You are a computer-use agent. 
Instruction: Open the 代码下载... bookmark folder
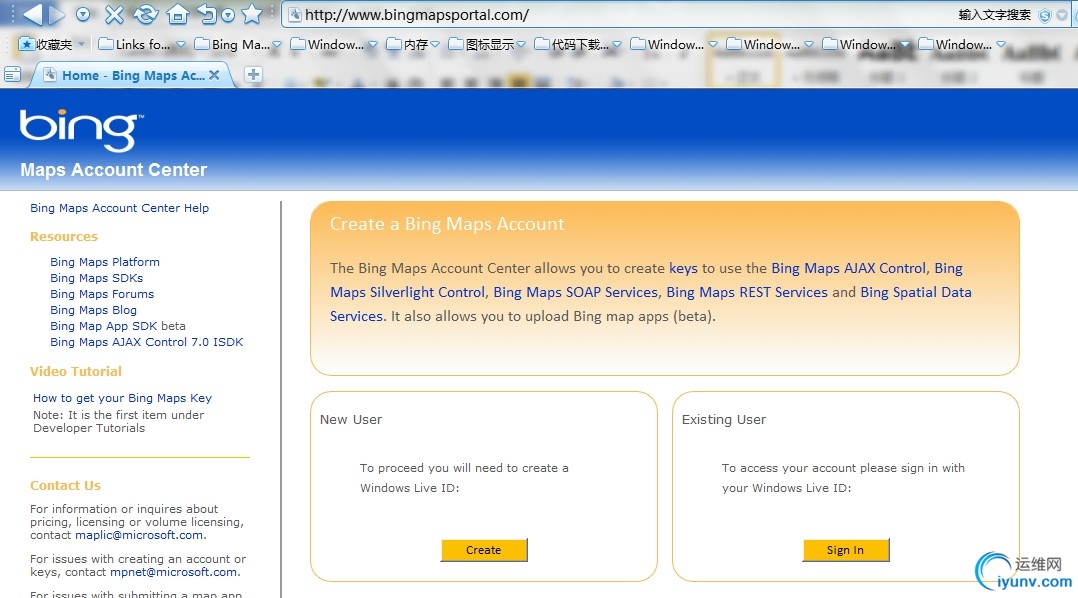point(572,45)
